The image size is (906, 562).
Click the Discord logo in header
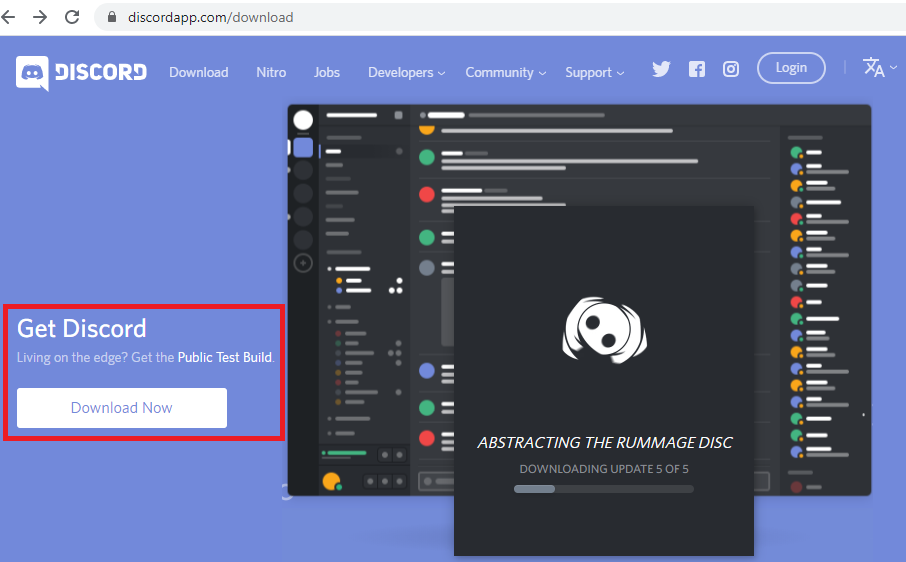82,72
